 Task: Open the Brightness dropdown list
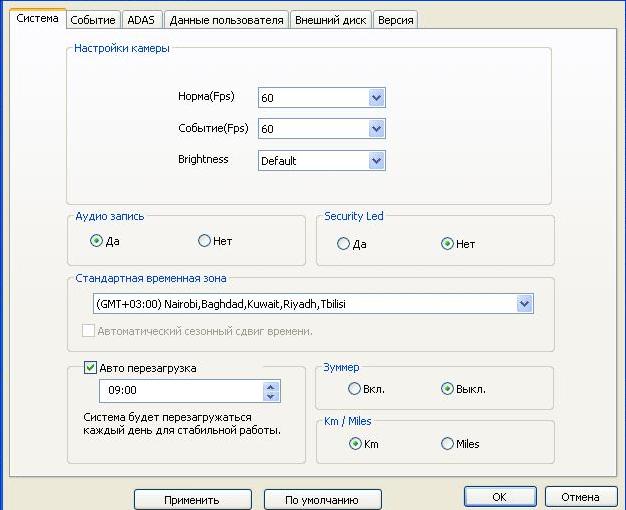(x=376, y=160)
